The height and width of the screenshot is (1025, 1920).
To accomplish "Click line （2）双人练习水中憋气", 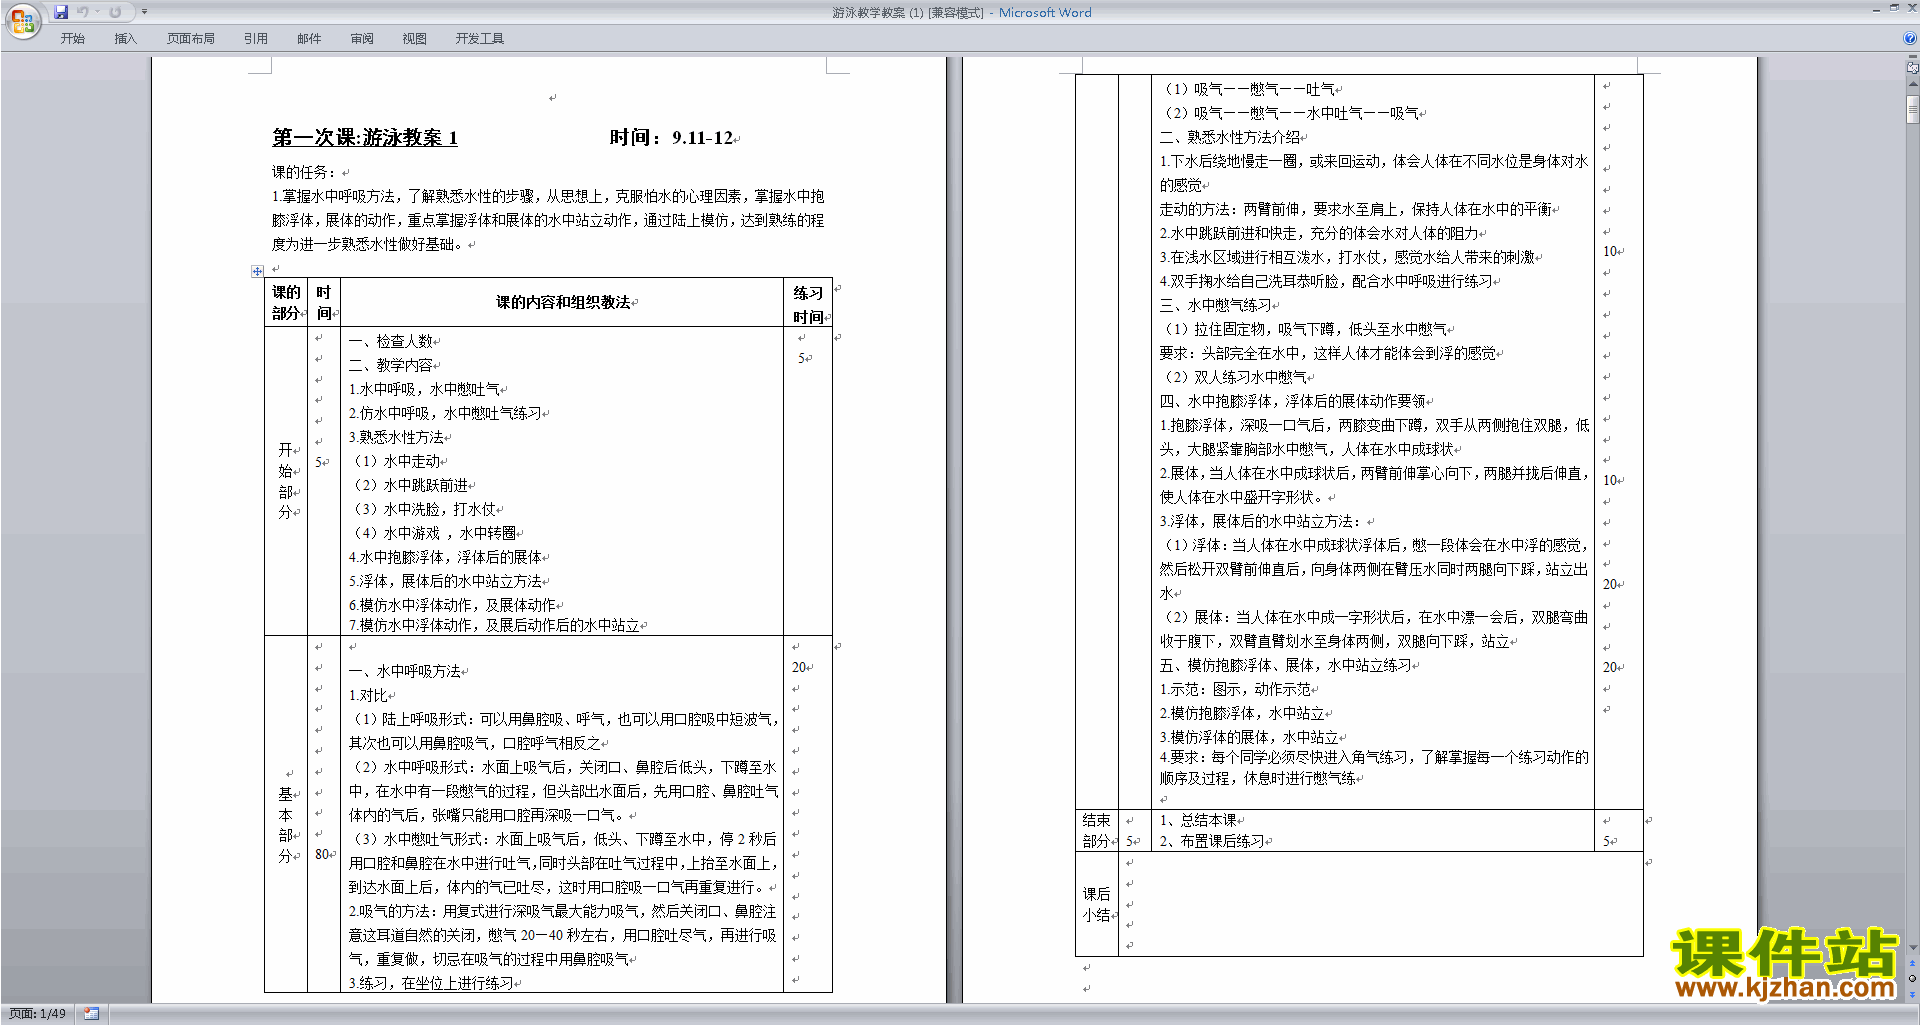I will [x=1233, y=377].
